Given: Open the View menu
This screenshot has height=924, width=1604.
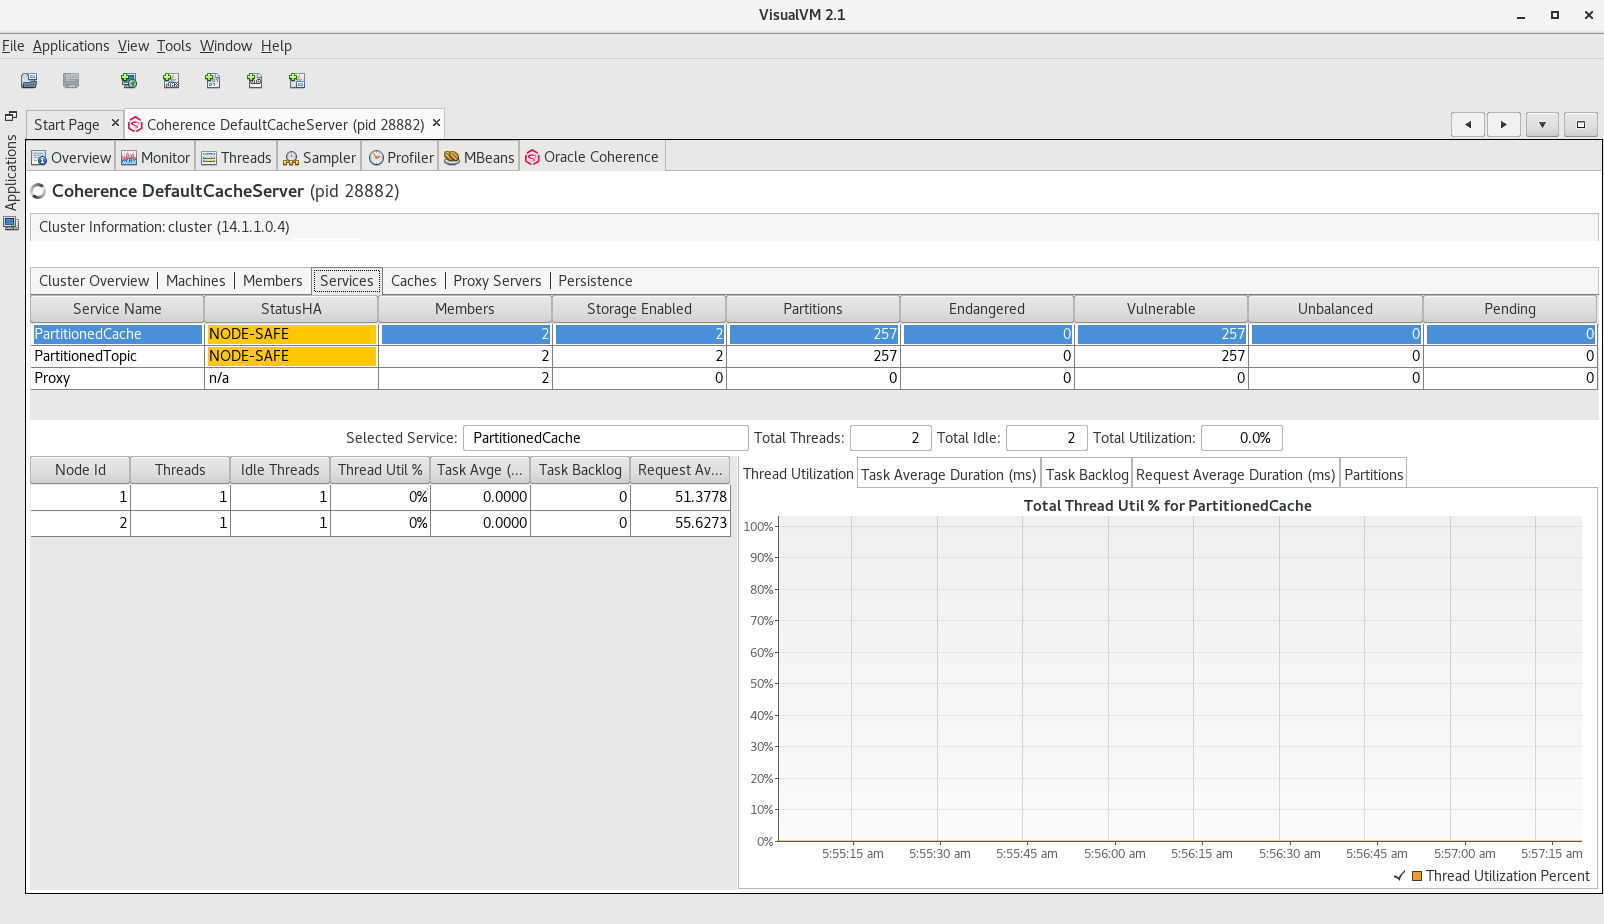Looking at the screenshot, I should (x=133, y=46).
